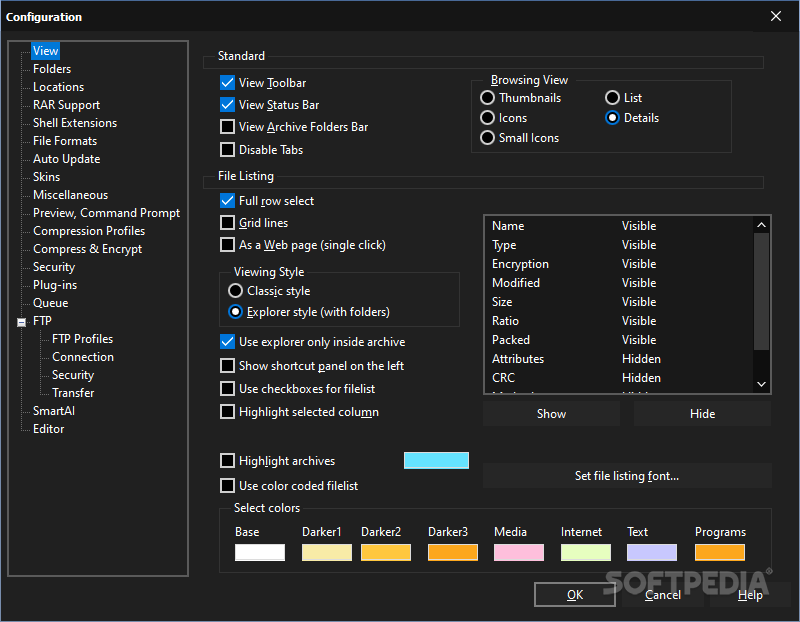Change the Darker3 color swatch
The height and width of the screenshot is (622, 800).
pyautogui.click(x=453, y=552)
